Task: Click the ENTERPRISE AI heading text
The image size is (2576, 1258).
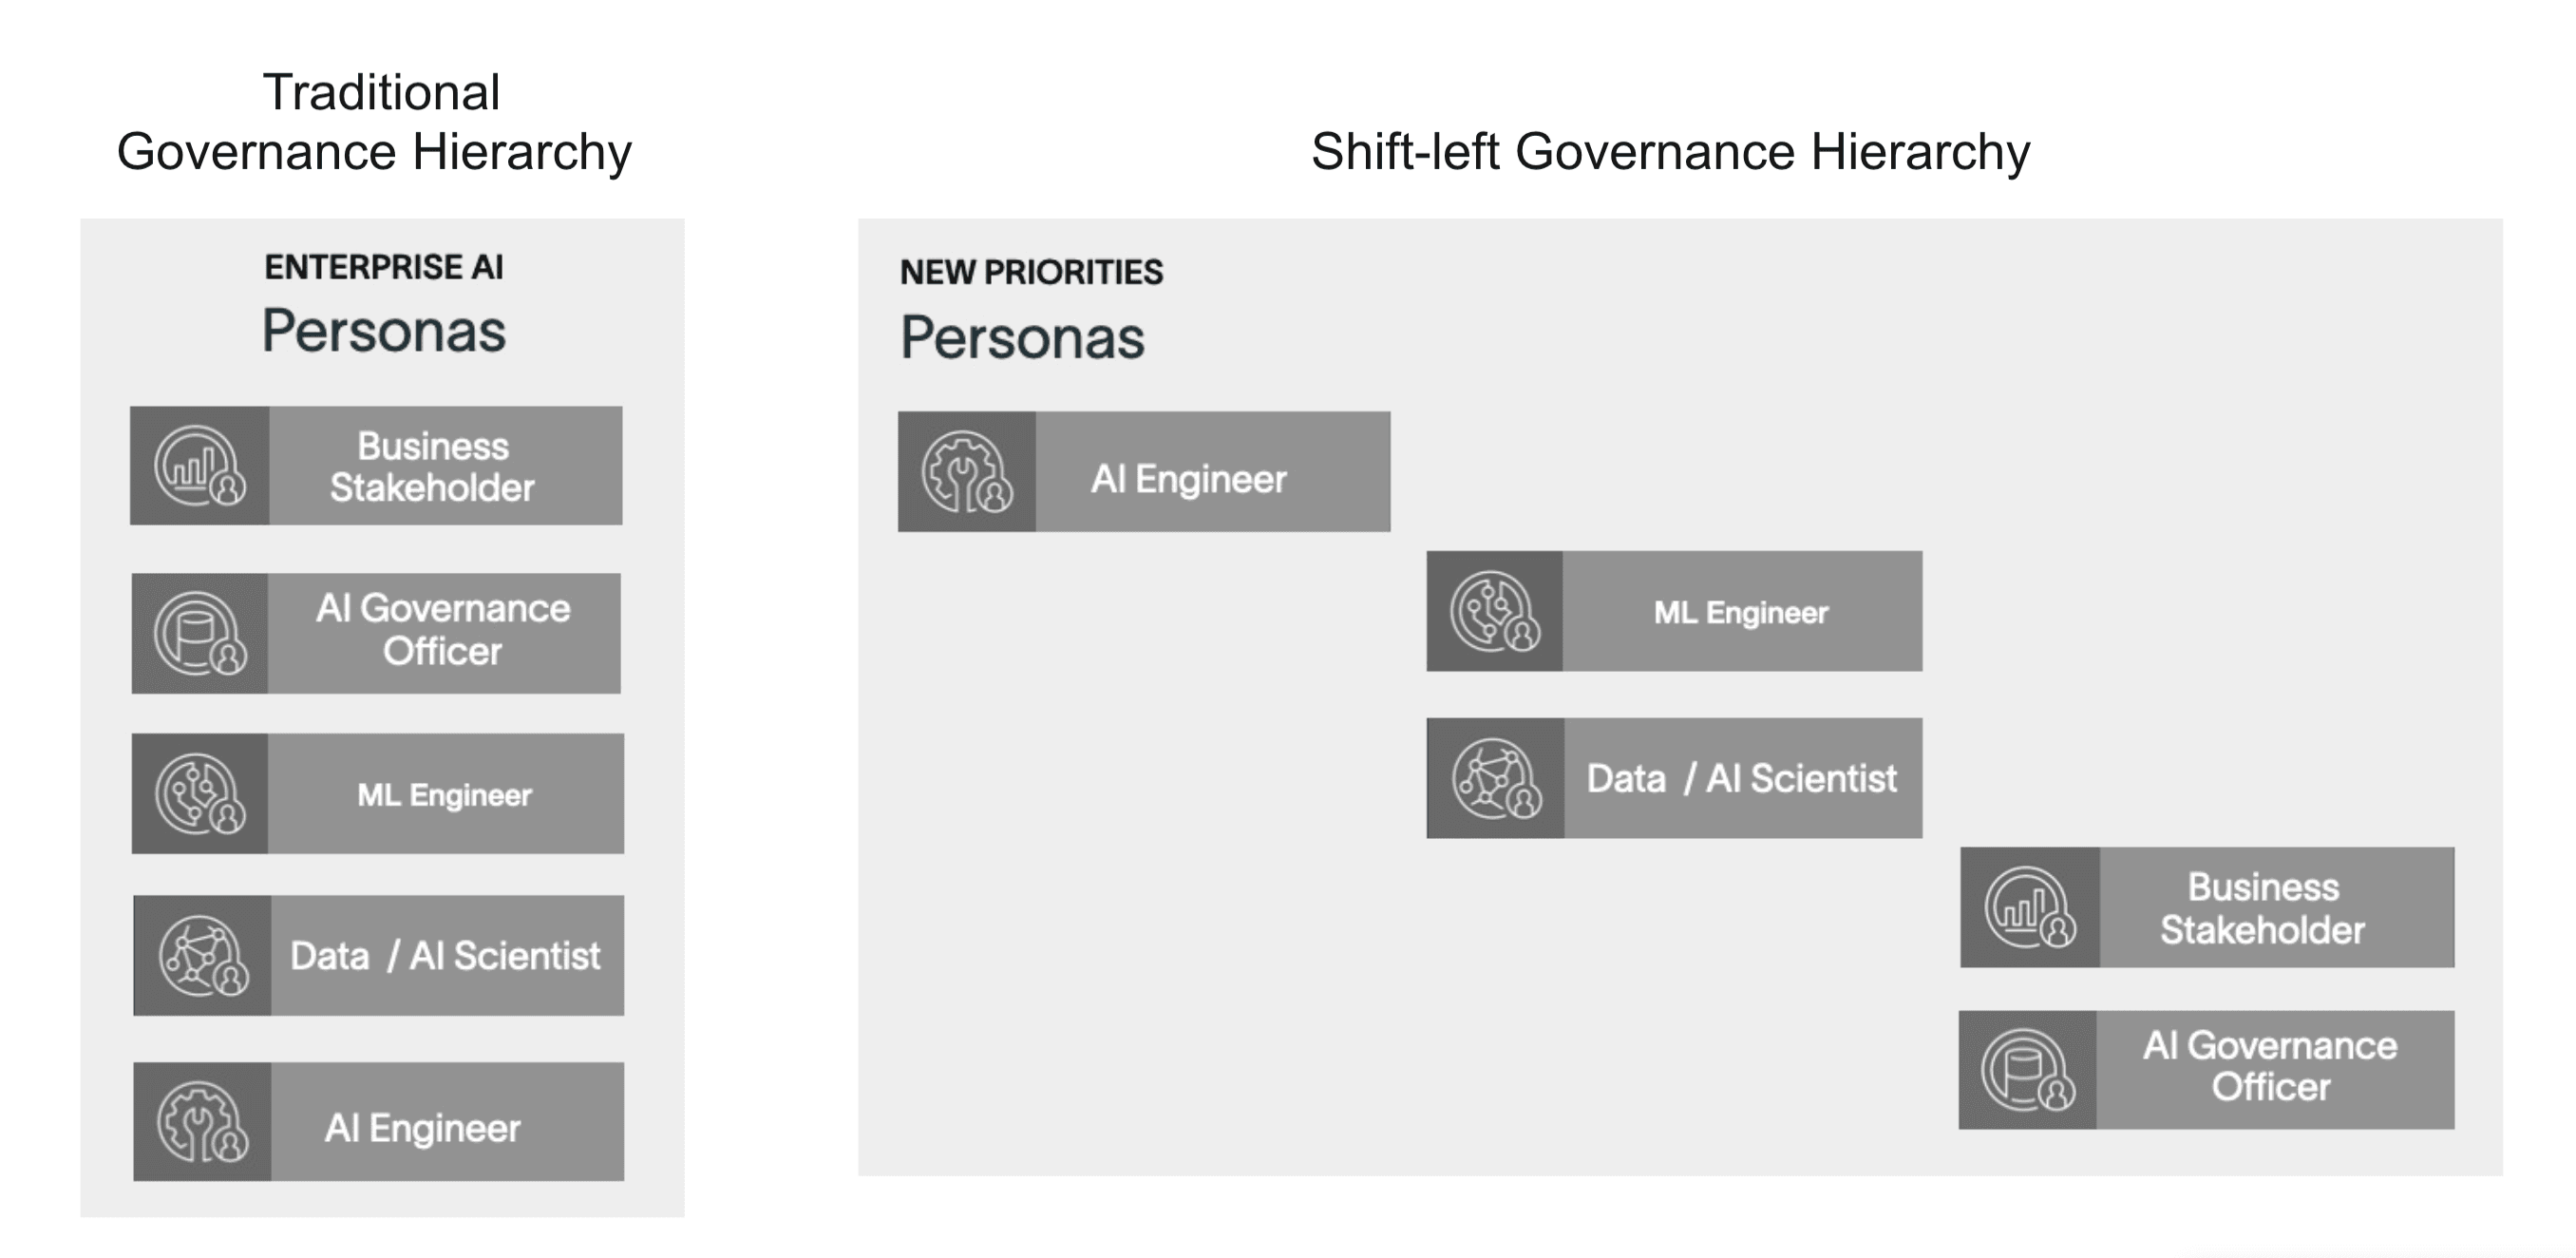Action: tap(383, 267)
